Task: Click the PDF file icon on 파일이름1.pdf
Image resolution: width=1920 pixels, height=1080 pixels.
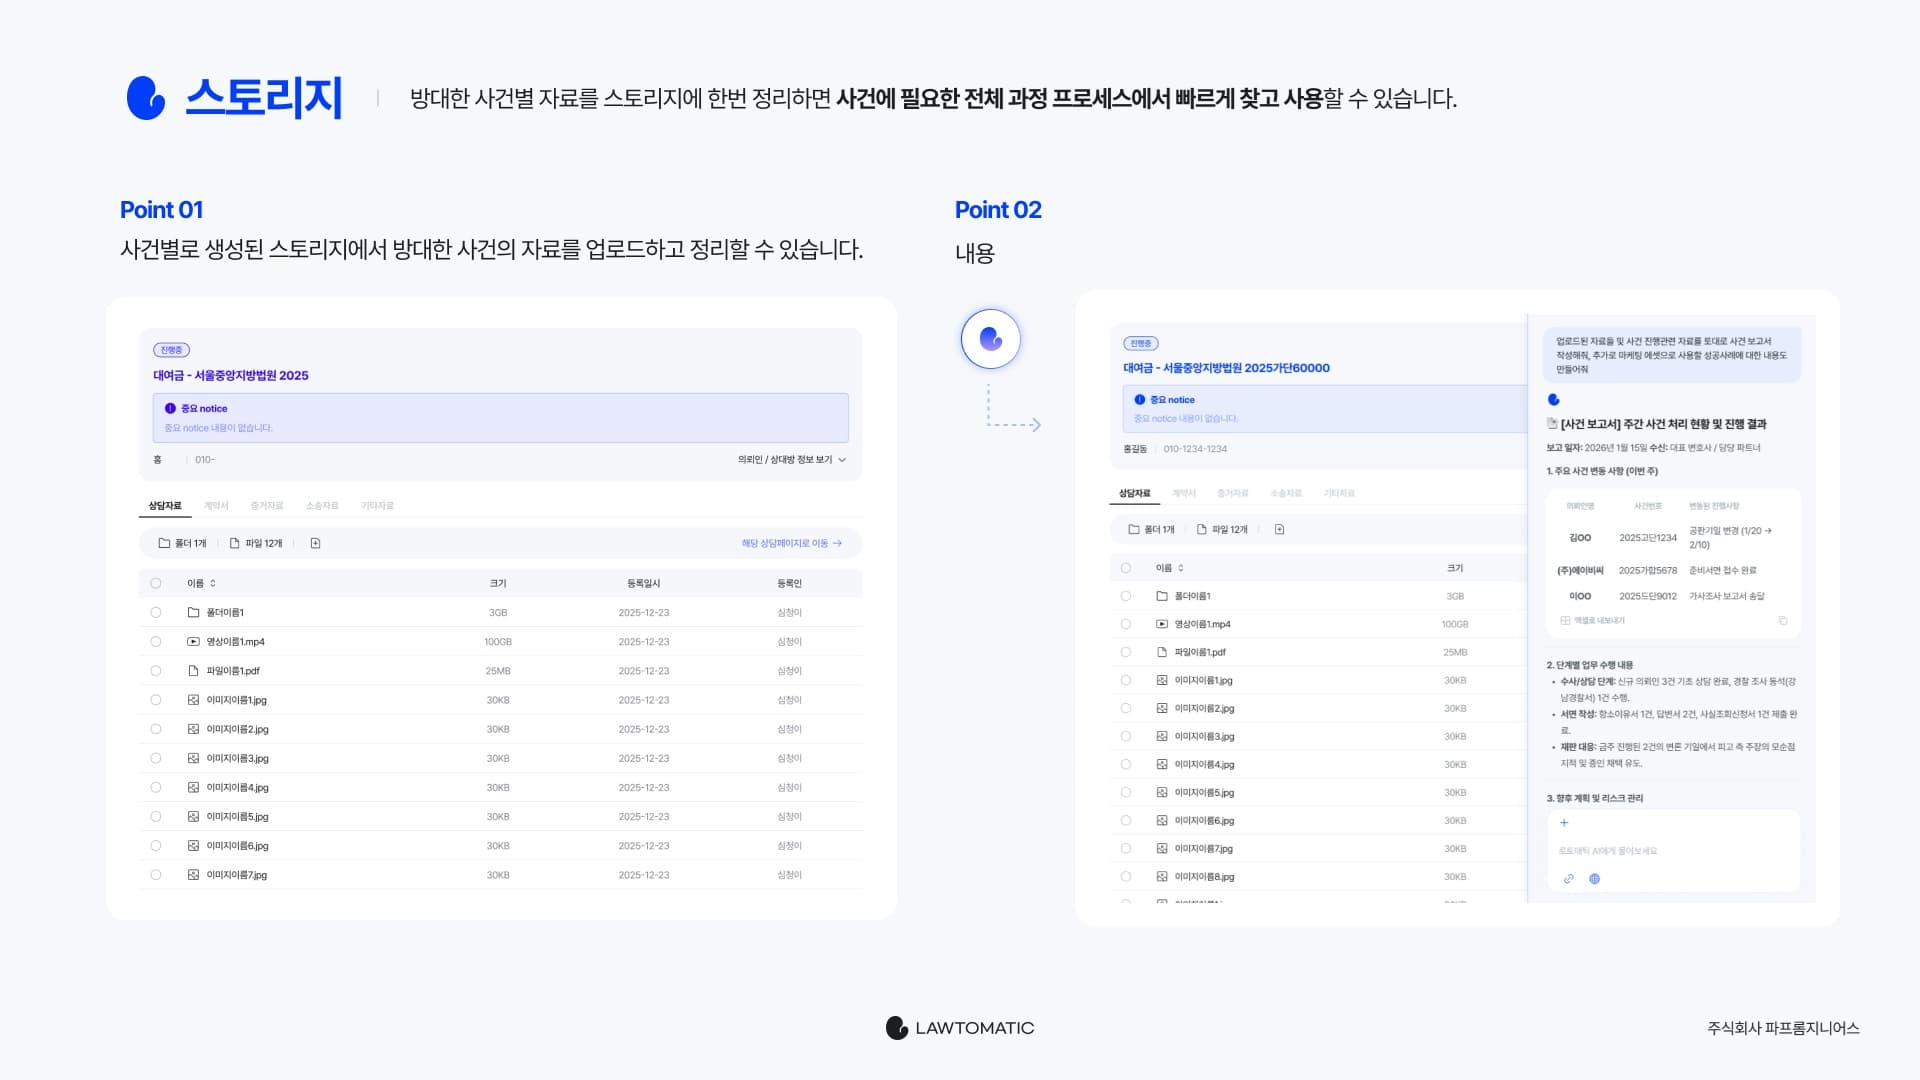Action: (191, 670)
